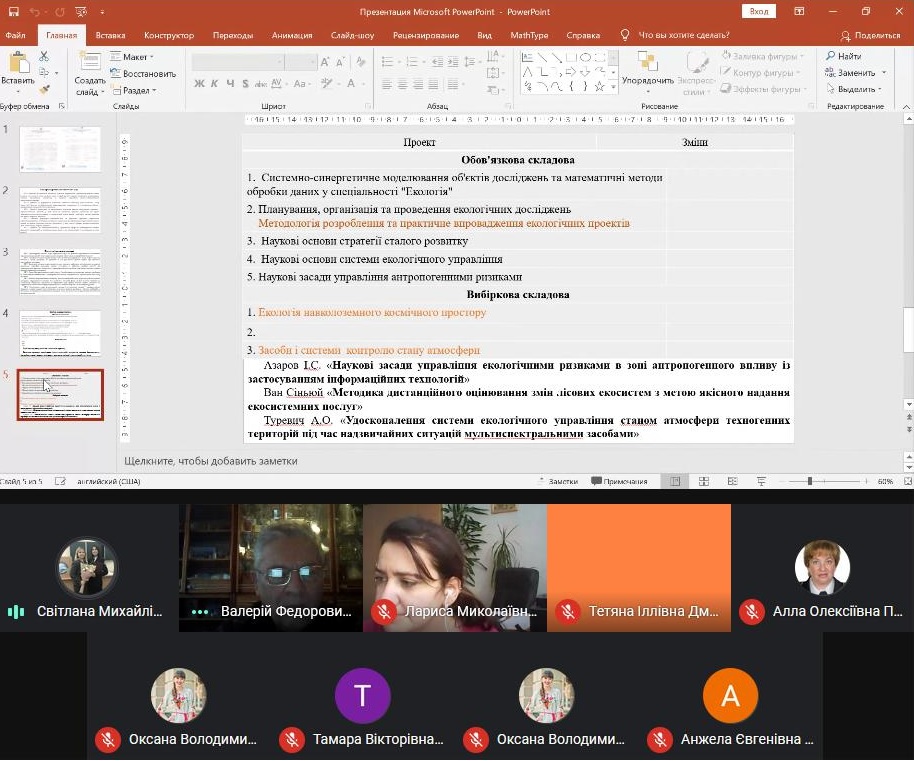
Task: Switch to slide sorter view icon
Action: pyautogui.click(x=704, y=481)
